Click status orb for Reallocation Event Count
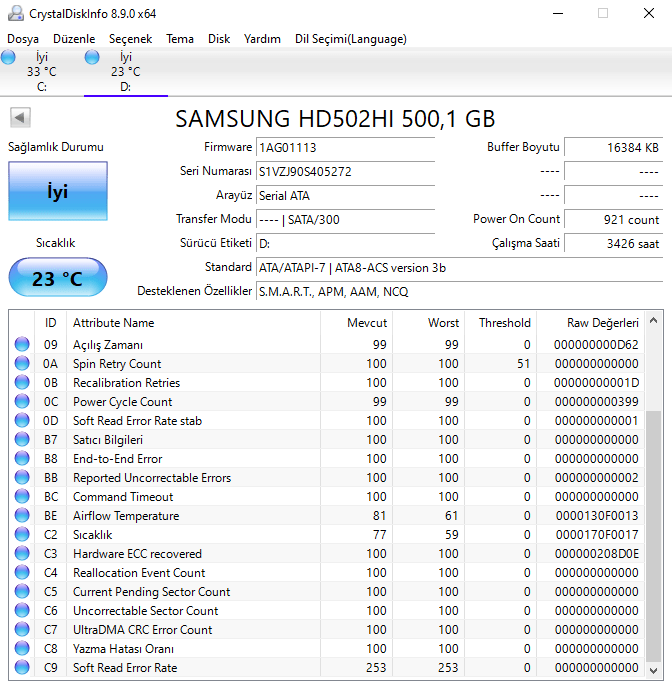The height and width of the screenshot is (689, 672). [22, 573]
